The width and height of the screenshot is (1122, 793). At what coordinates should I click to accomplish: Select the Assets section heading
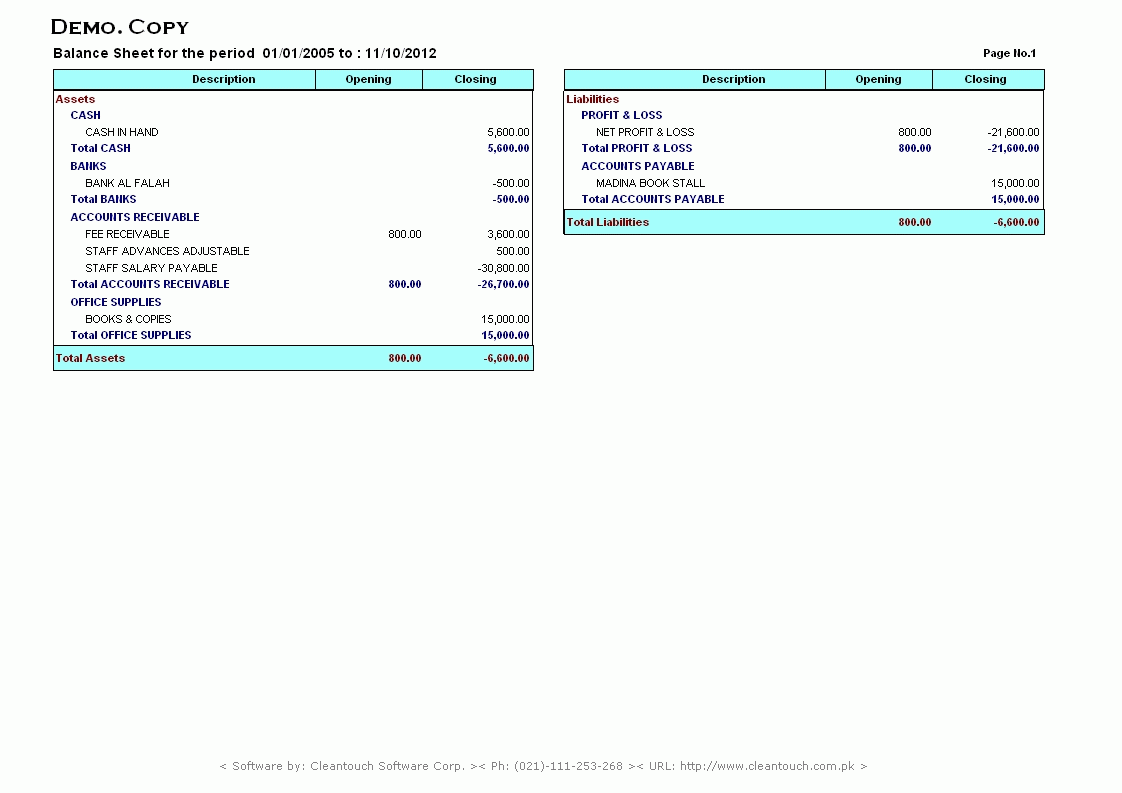pyautogui.click(x=75, y=99)
